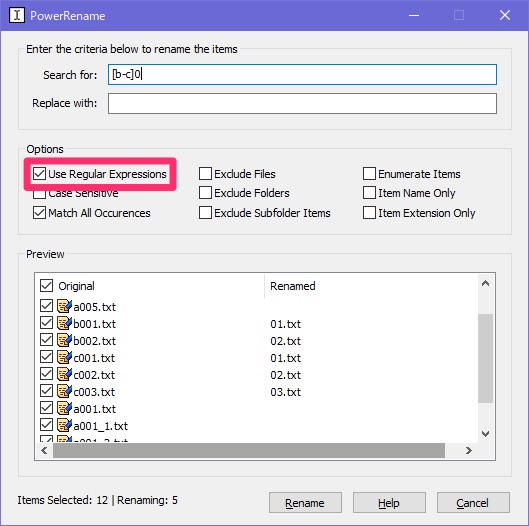Select the a001_1.txt file name
Viewport: 529px width, 526px height.
coord(101,426)
